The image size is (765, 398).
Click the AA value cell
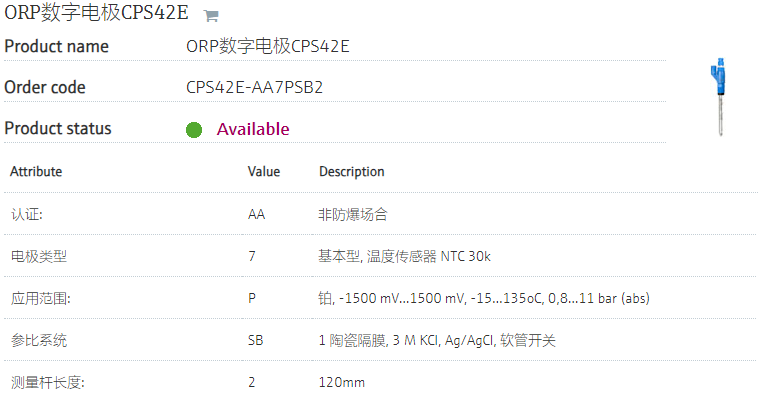(x=256, y=214)
